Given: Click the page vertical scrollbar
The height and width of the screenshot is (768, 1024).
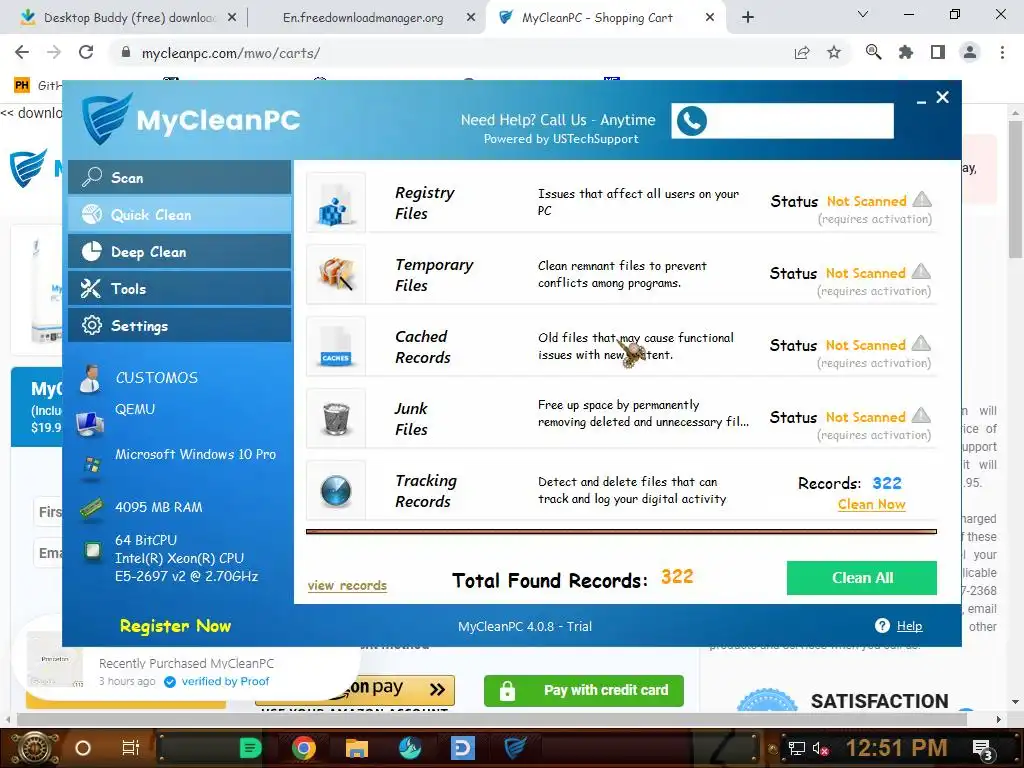Looking at the screenshot, I should [x=1015, y=191].
